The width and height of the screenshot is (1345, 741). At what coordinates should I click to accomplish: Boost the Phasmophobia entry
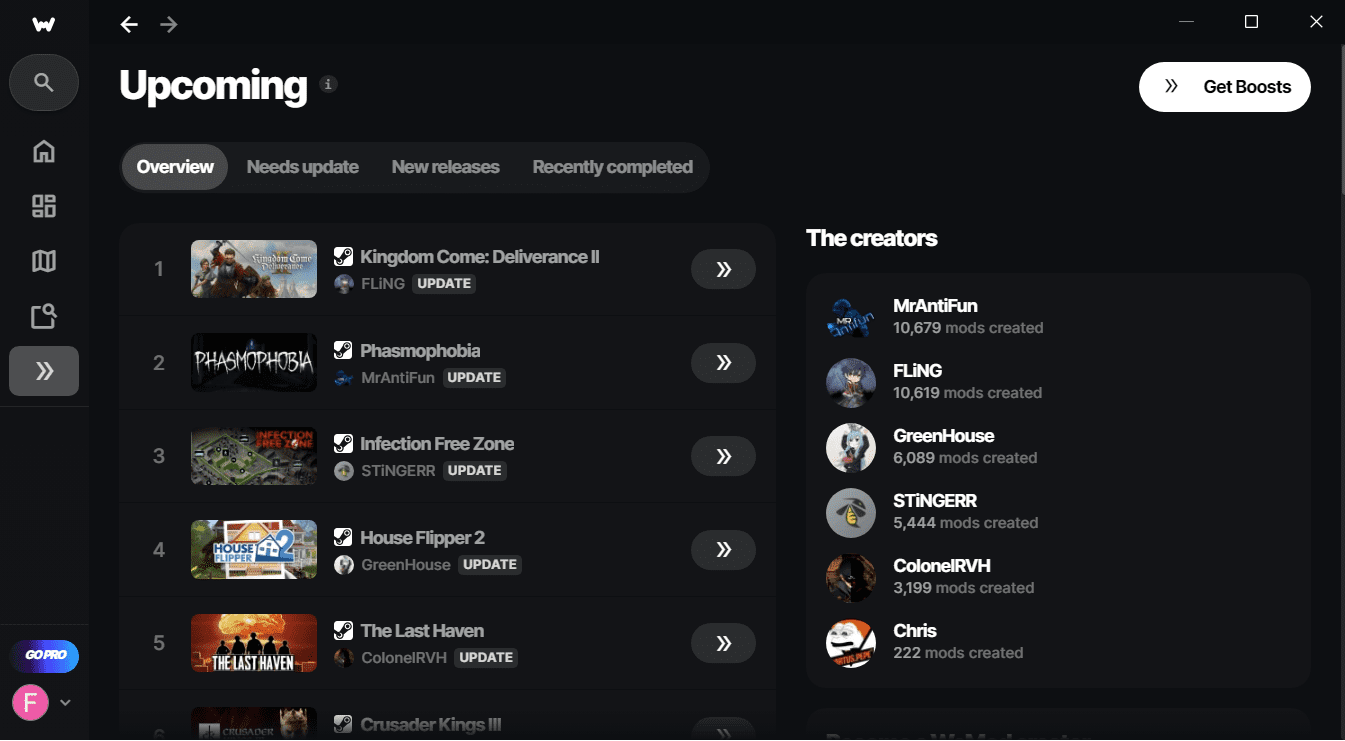pyautogui.click(x=723, y=363)
